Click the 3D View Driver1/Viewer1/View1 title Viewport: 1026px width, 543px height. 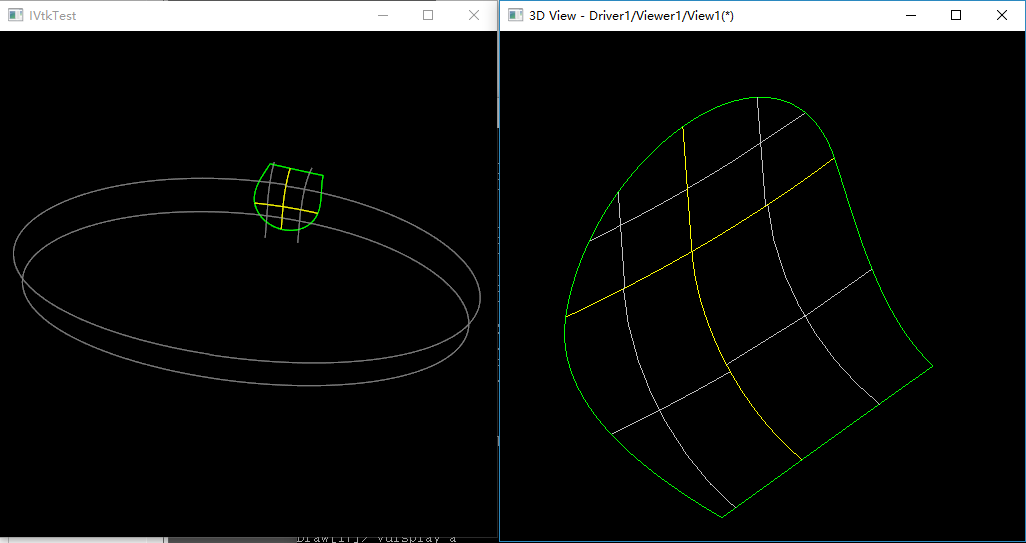tap(631, 16)
